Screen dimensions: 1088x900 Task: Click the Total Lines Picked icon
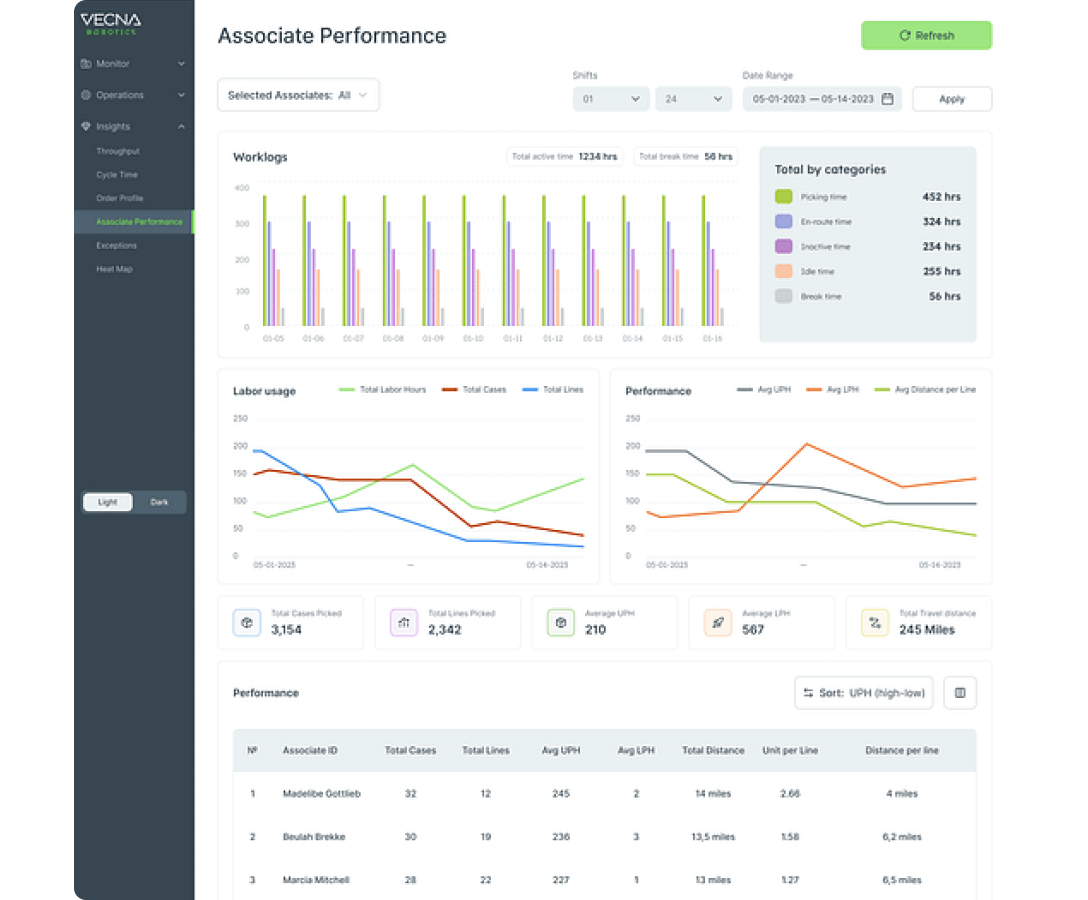404,623
